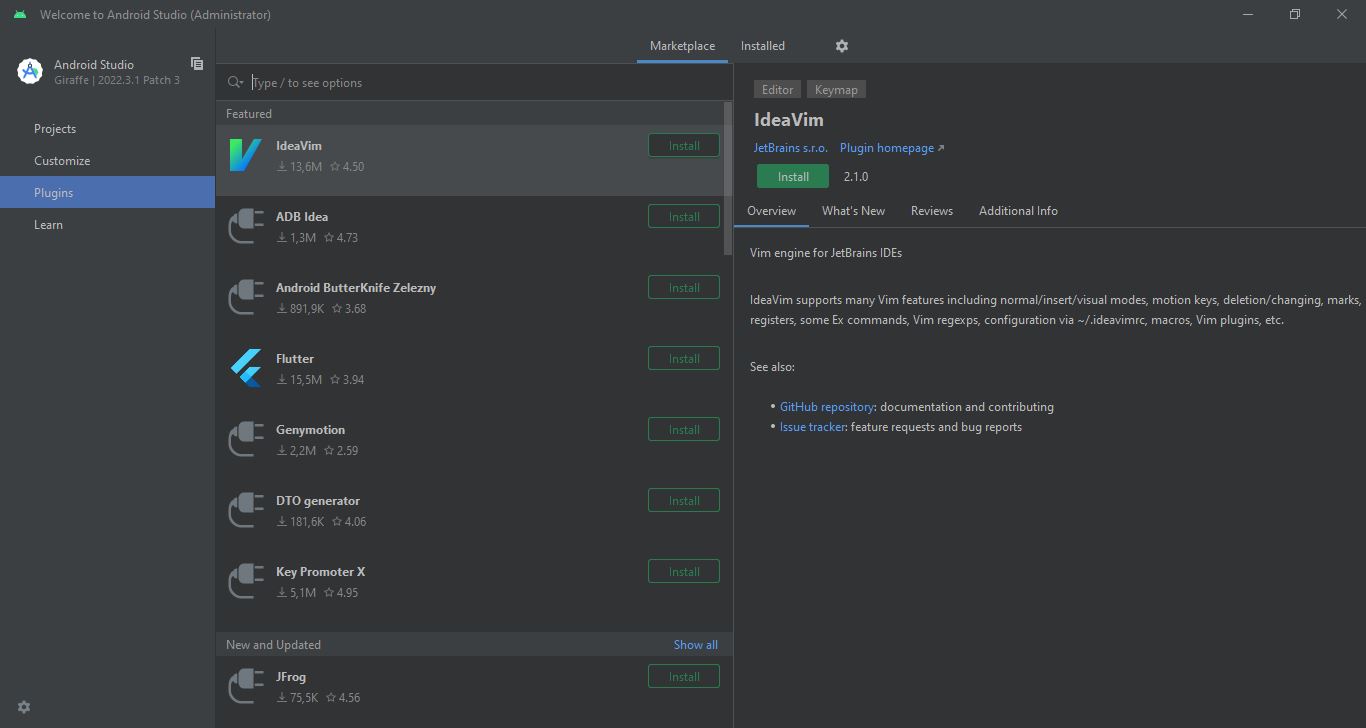Click the plugin list vertical scrollbar
The image size is (1366, 728).
click(728, 178)
